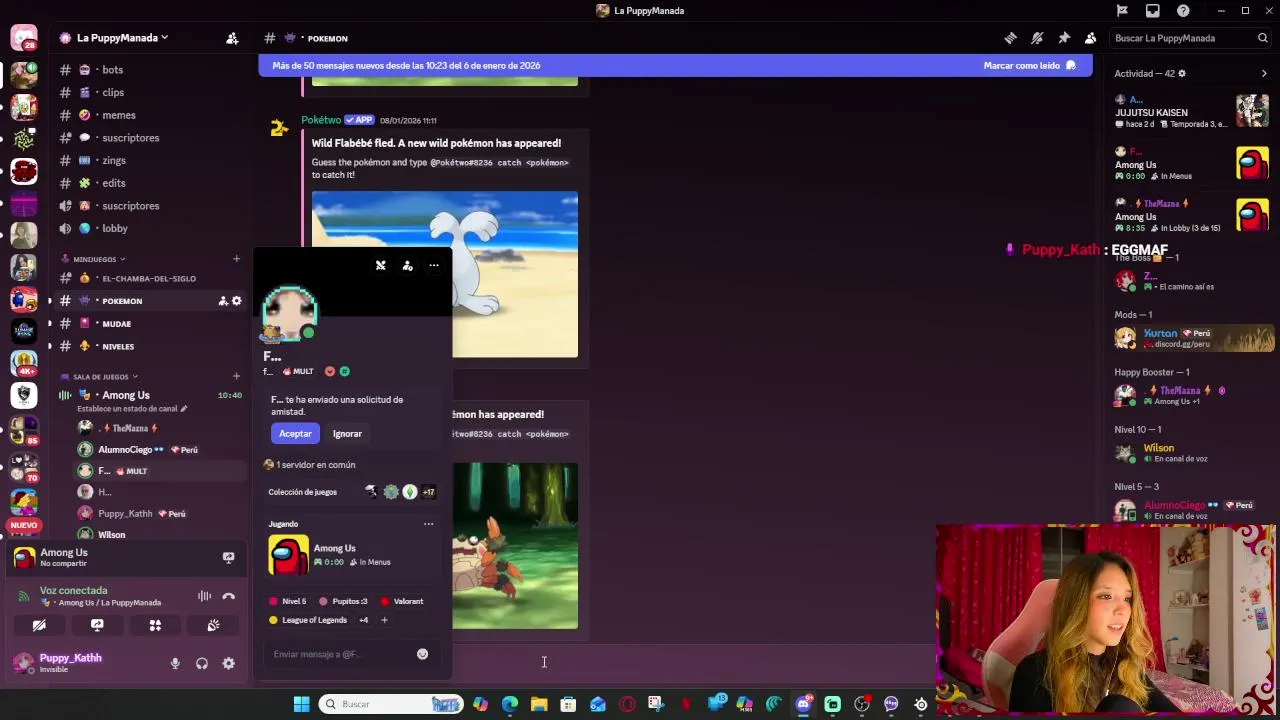The height and width of the screenshot is (720, 1280).
Task: Open File Explorer from taskbar
Action: coord(539,704)
